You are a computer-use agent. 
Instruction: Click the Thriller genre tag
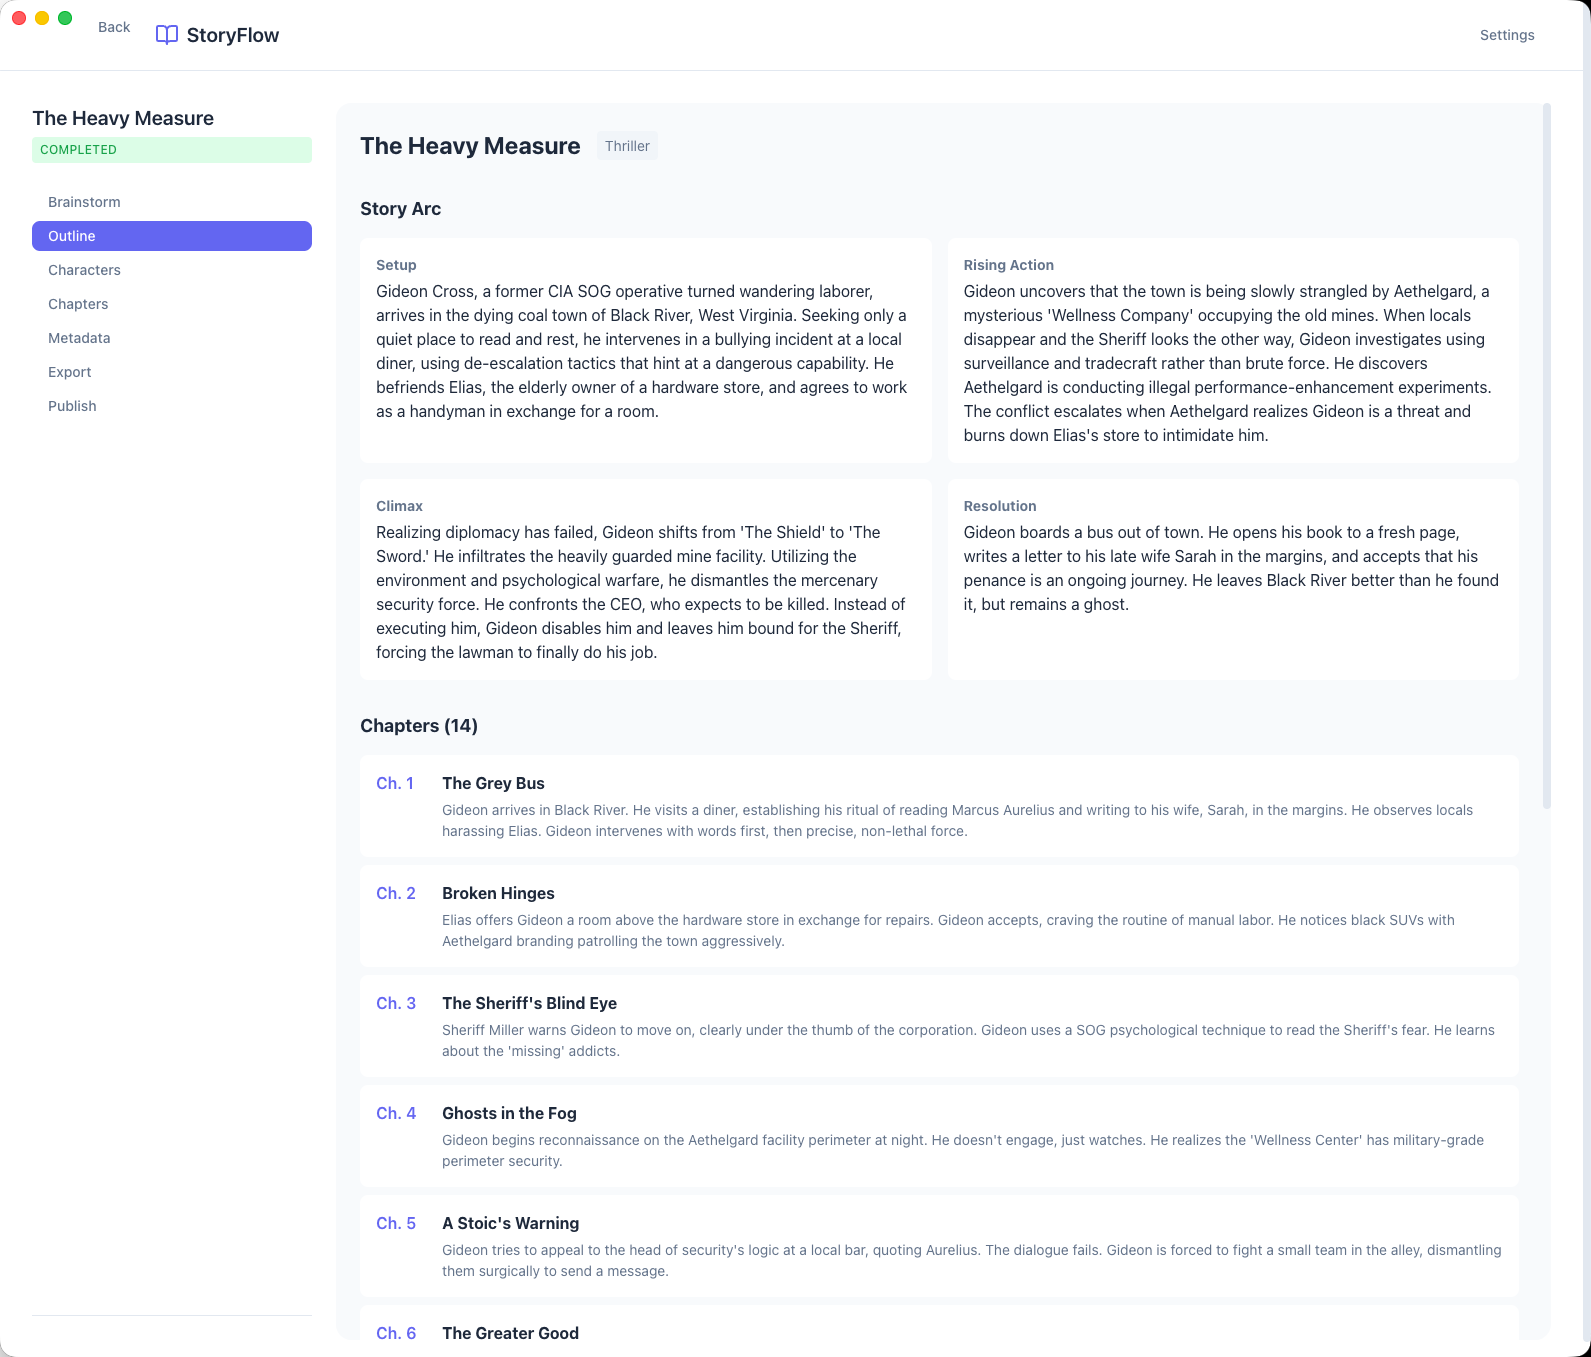pyautogui.click(x=627, y=146)
